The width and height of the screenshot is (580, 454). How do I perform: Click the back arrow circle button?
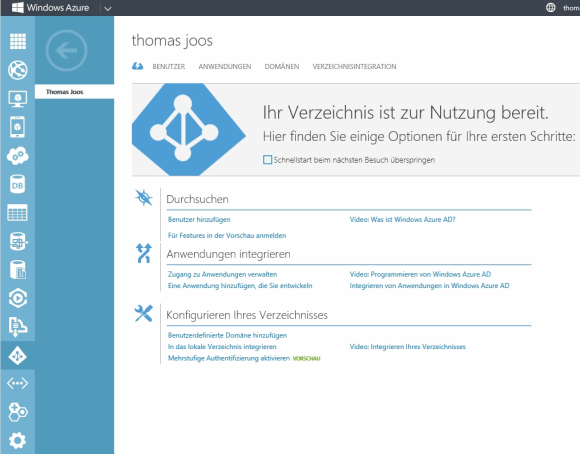point(67,50)
